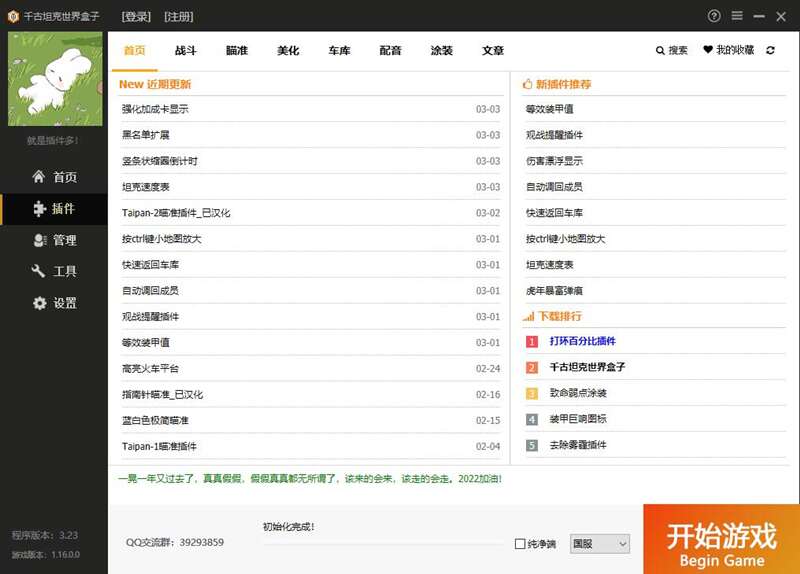Switch to the 战斗 tab
The width and height of the screenshot is (800, 574).
point(186,51)
